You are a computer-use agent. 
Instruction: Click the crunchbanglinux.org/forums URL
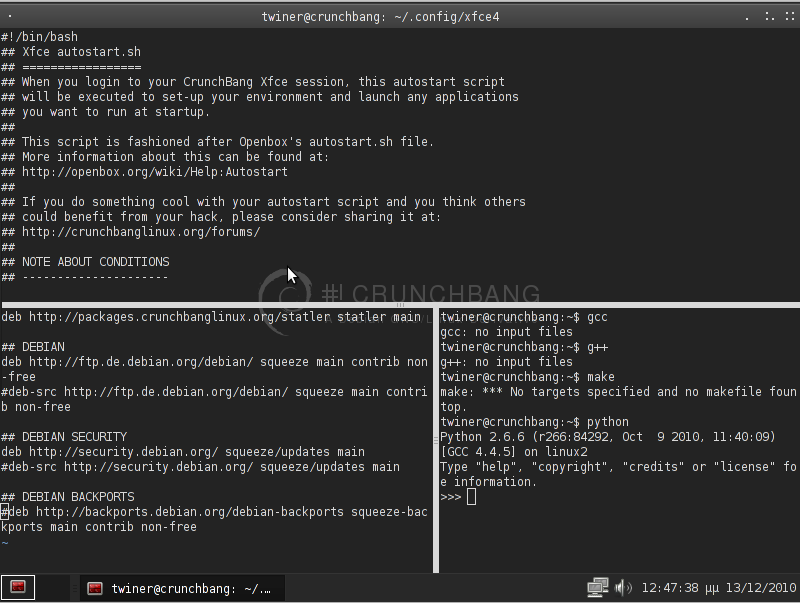tap(141, 232)
